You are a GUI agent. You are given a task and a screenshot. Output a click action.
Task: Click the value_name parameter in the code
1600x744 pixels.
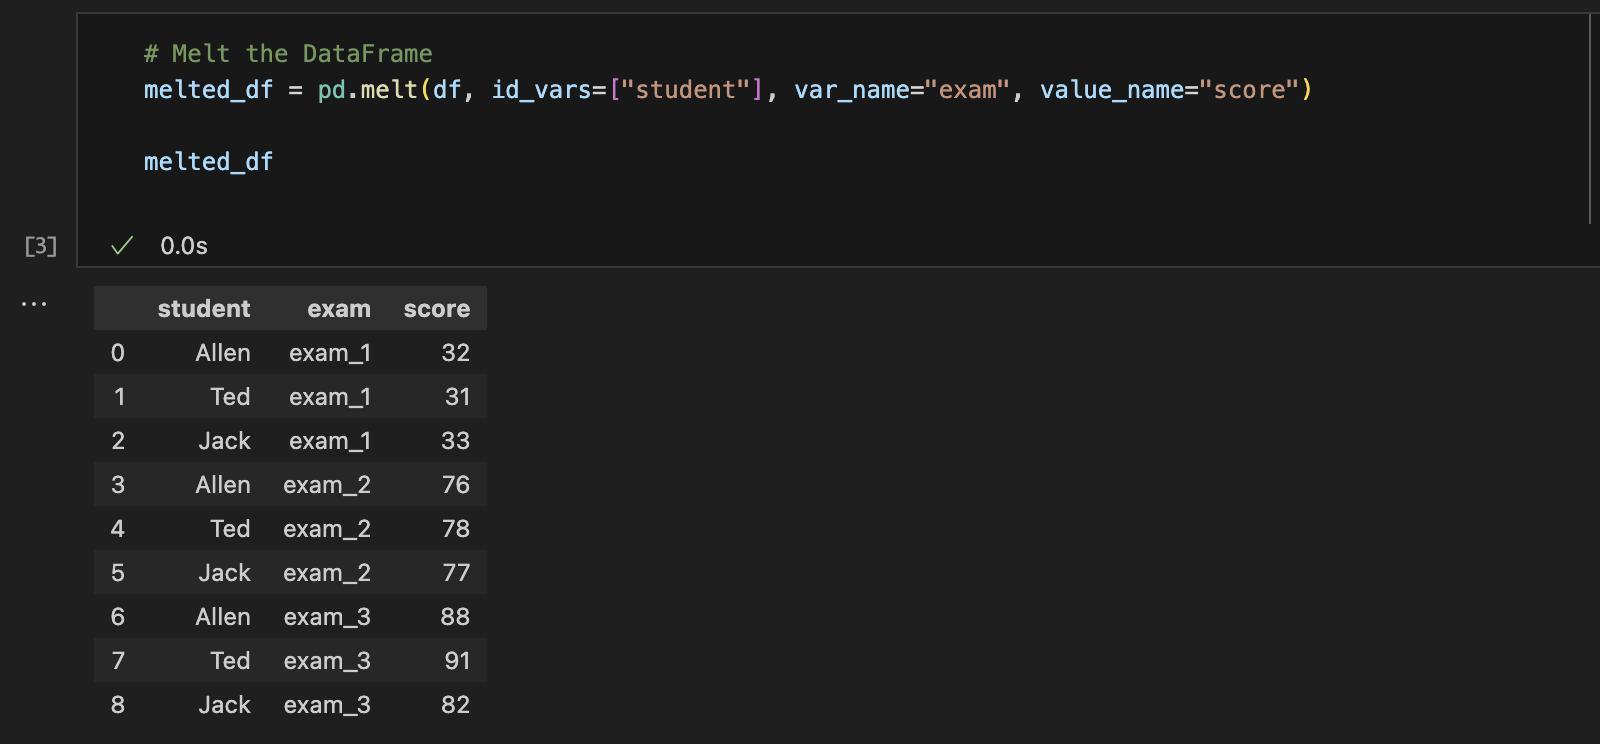coord(1111,90)
